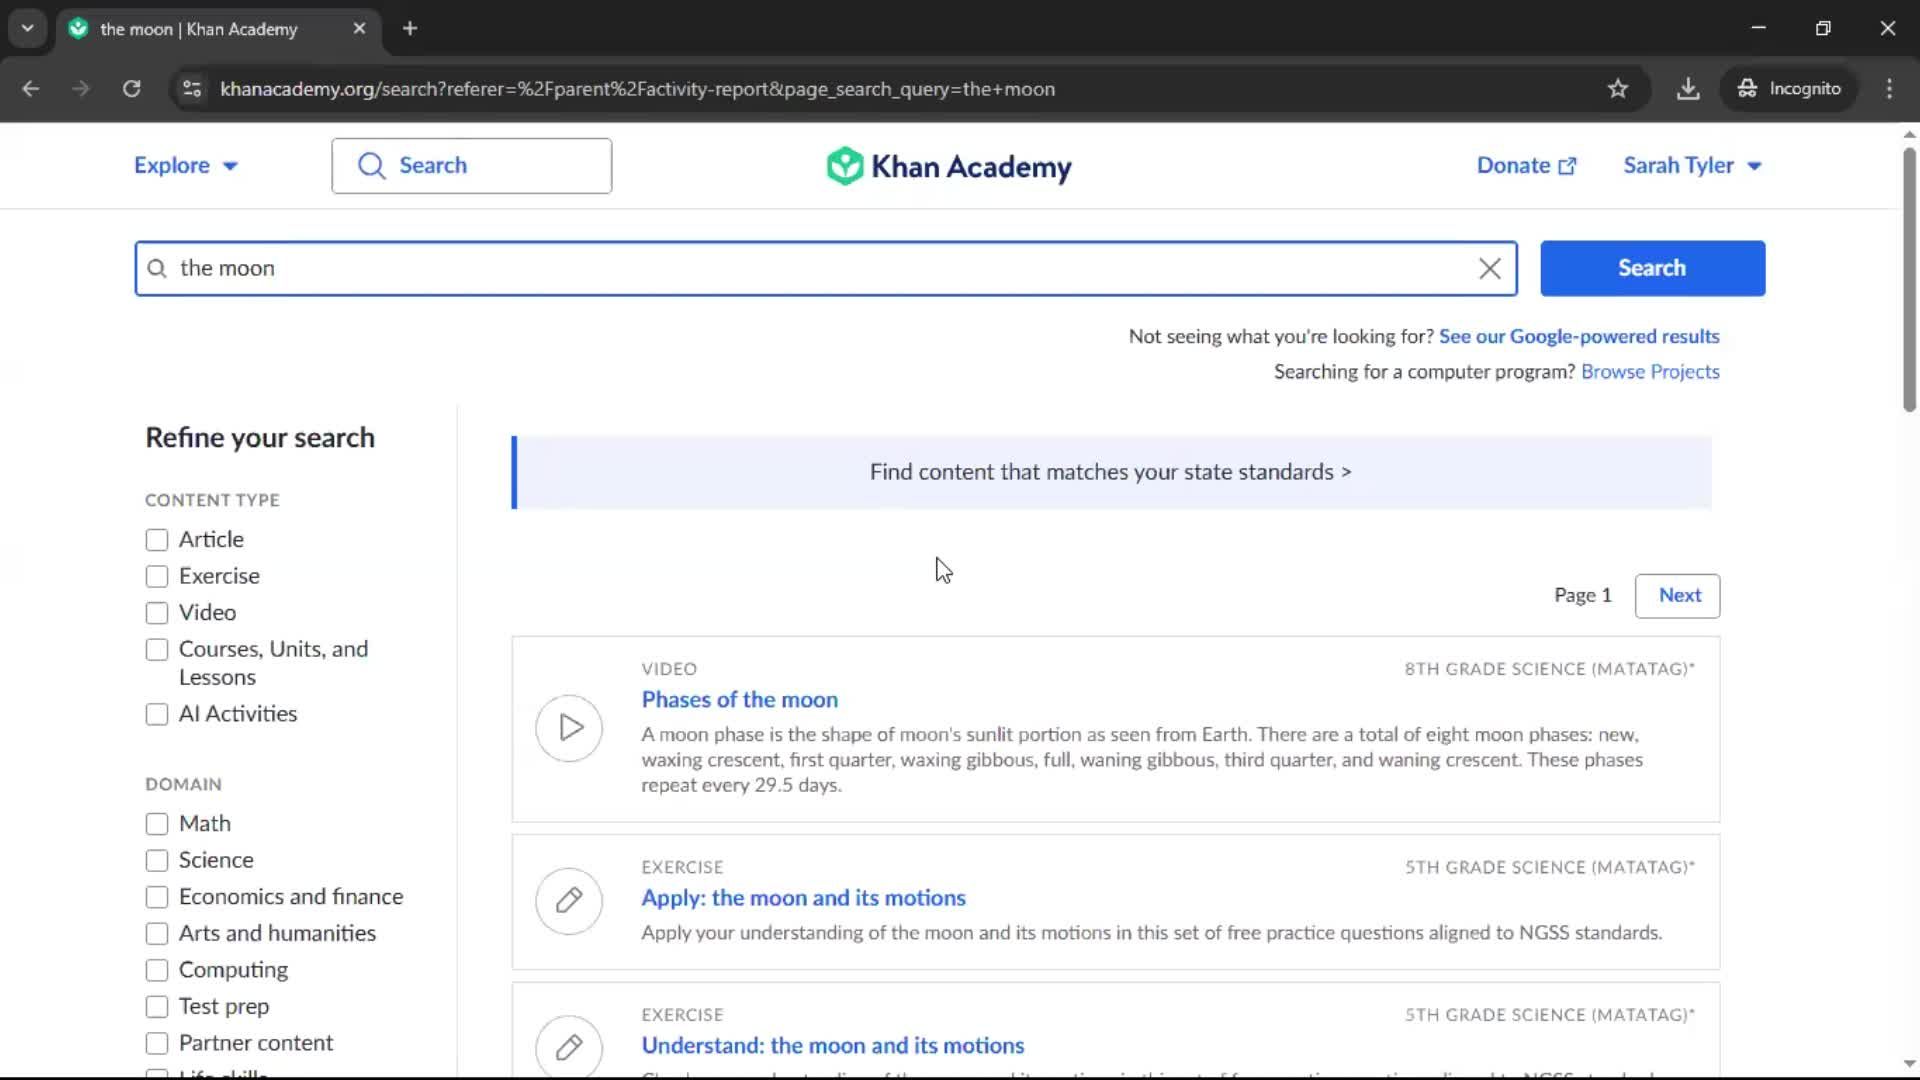Click the forward navigation arrow
Viewport: 1920px width, 1080px height.
coord(81,89)
